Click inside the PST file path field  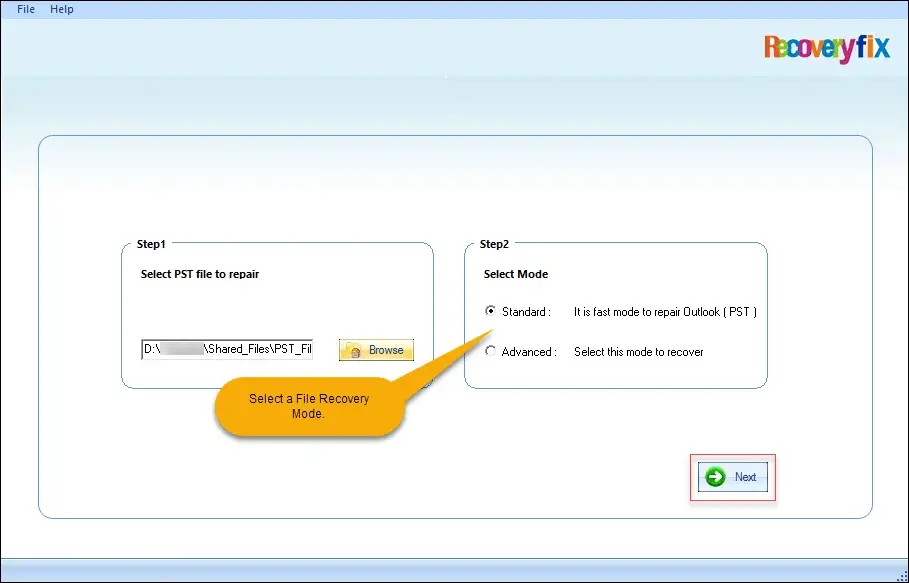click(x=225, y=348)
